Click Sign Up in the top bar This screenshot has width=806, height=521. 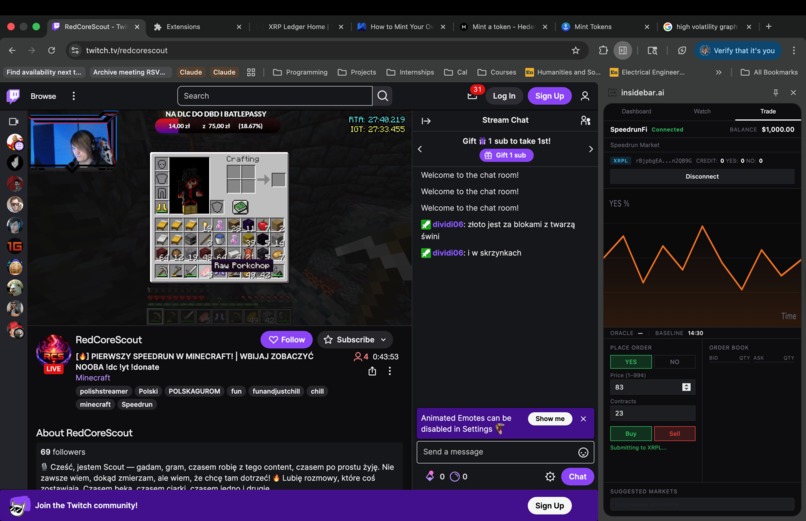pos(549,96)
